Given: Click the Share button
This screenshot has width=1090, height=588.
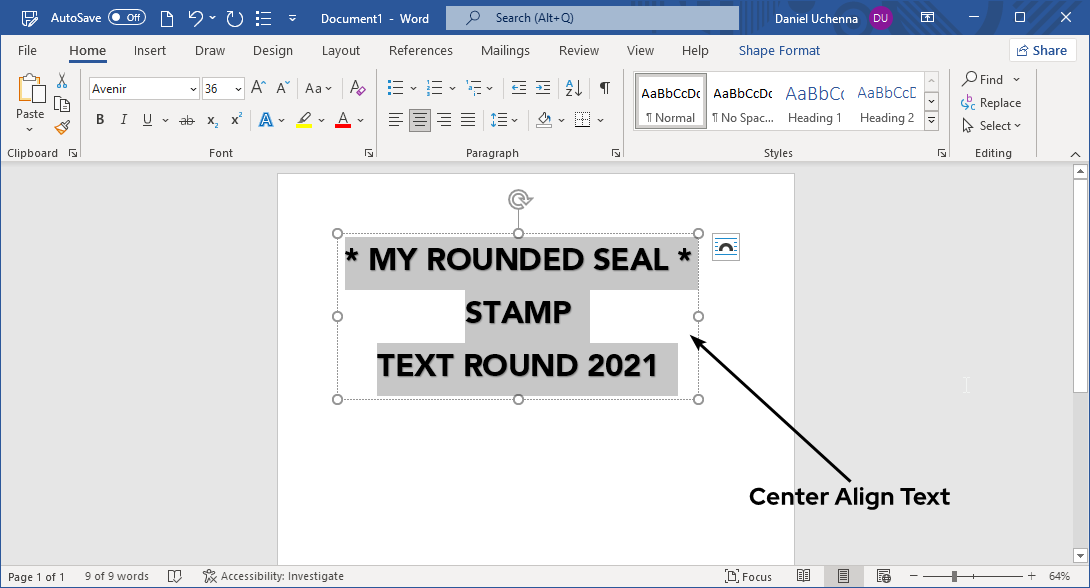Looking at the screenshot, I should pos(1042,49).
